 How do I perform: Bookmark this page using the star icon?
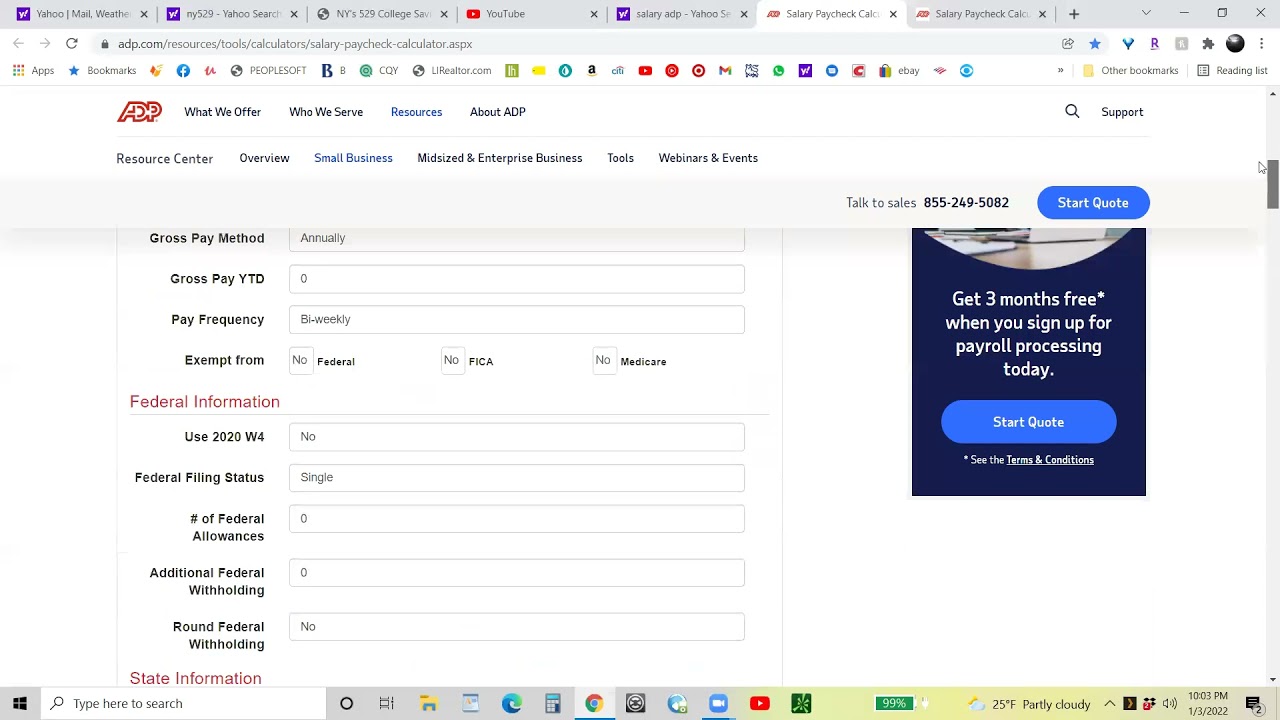coord(1095,44)
